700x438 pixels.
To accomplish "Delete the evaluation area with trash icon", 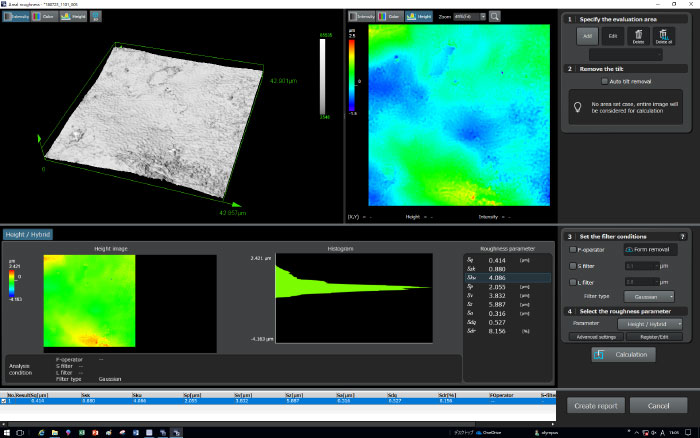I will [x=638, y=36].
